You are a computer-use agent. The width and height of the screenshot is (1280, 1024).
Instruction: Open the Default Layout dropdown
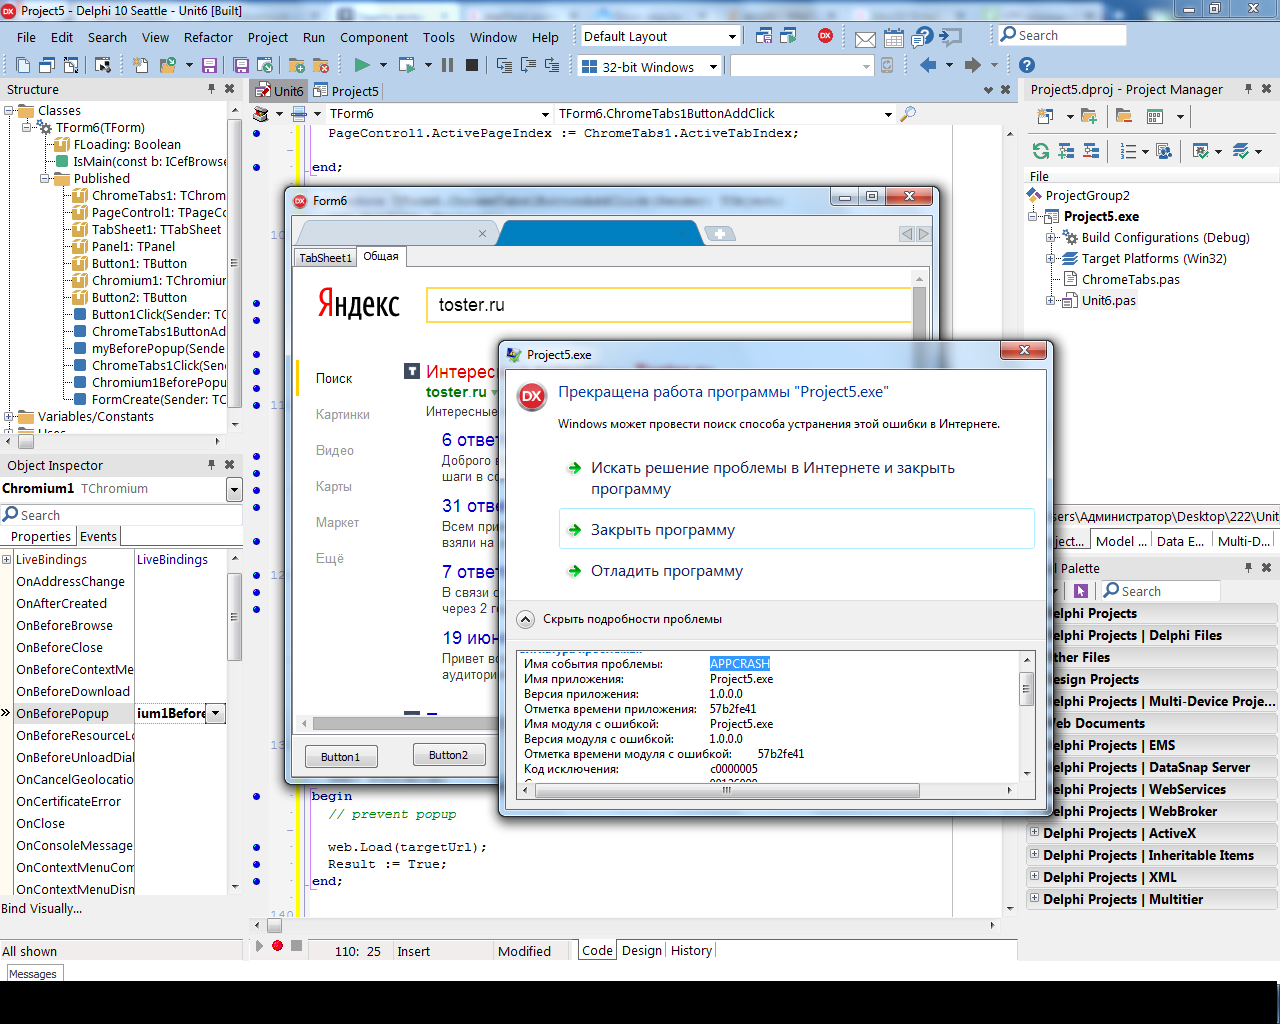732,37
